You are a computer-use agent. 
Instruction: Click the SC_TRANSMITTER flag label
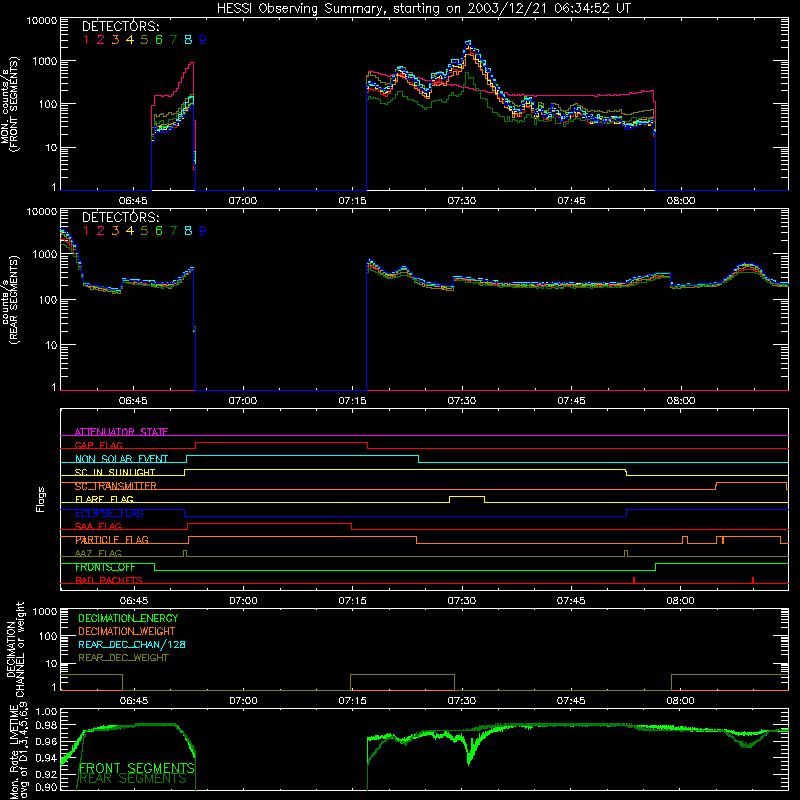click(x=116, y=486)
